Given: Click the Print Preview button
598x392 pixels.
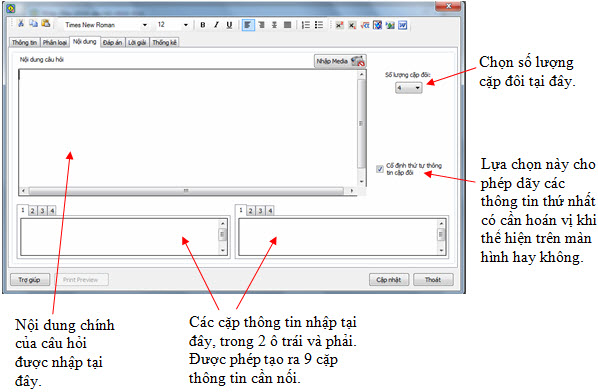Looking at the screenshot, I should coord(81,280).
